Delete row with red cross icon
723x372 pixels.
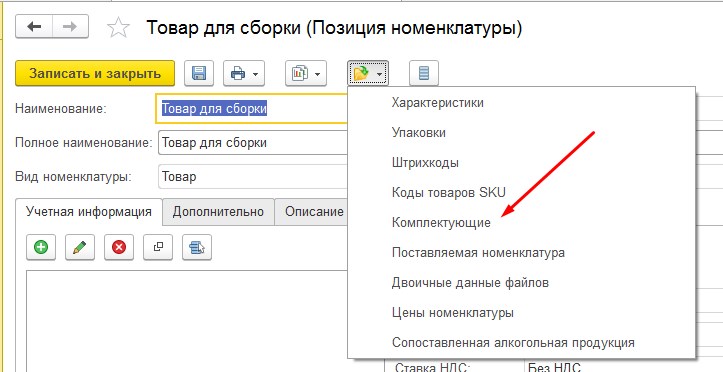tap(119, 248)
